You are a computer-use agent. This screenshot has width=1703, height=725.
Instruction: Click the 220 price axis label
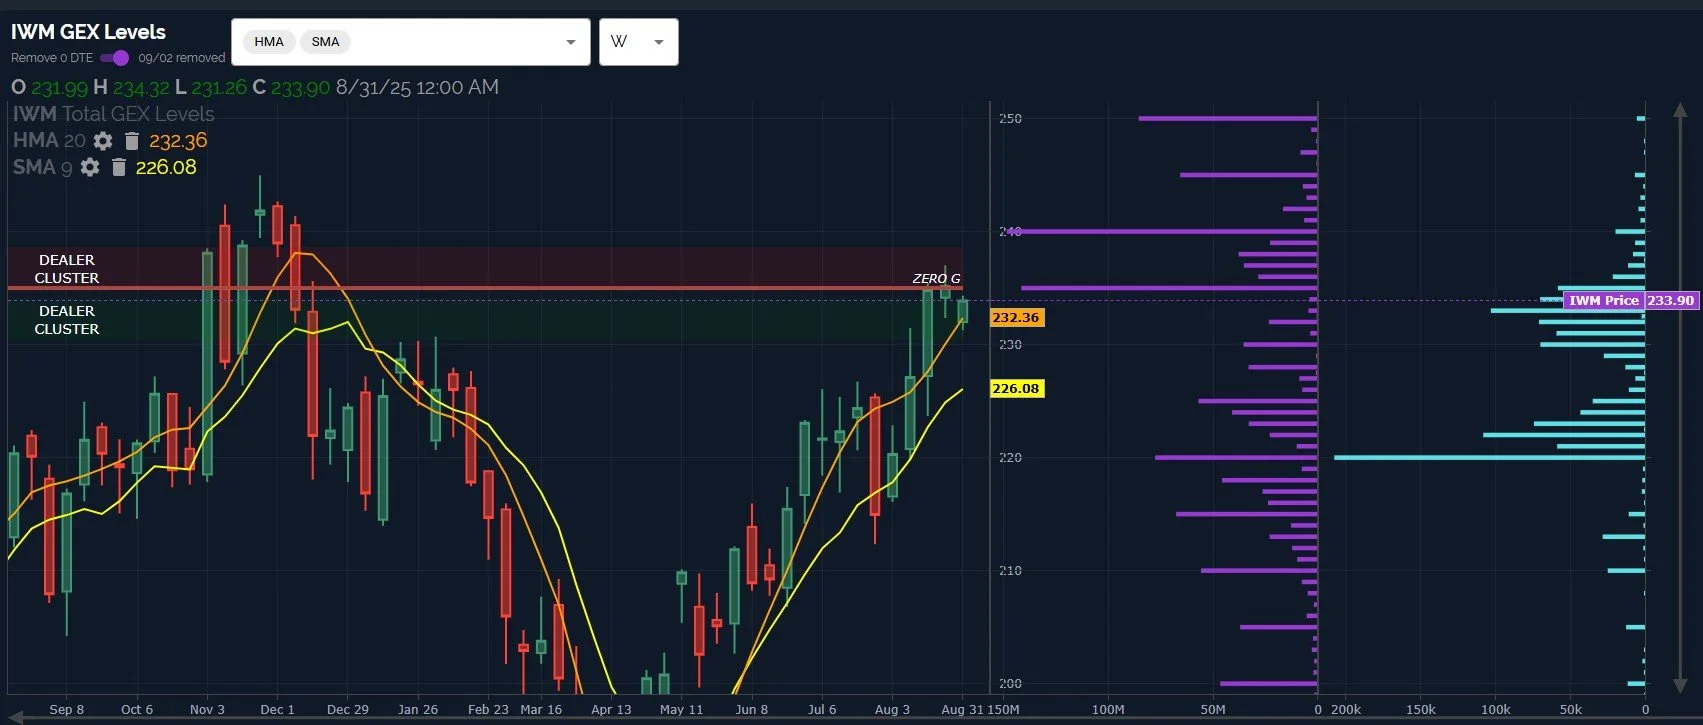click(x=1010, y=457)
